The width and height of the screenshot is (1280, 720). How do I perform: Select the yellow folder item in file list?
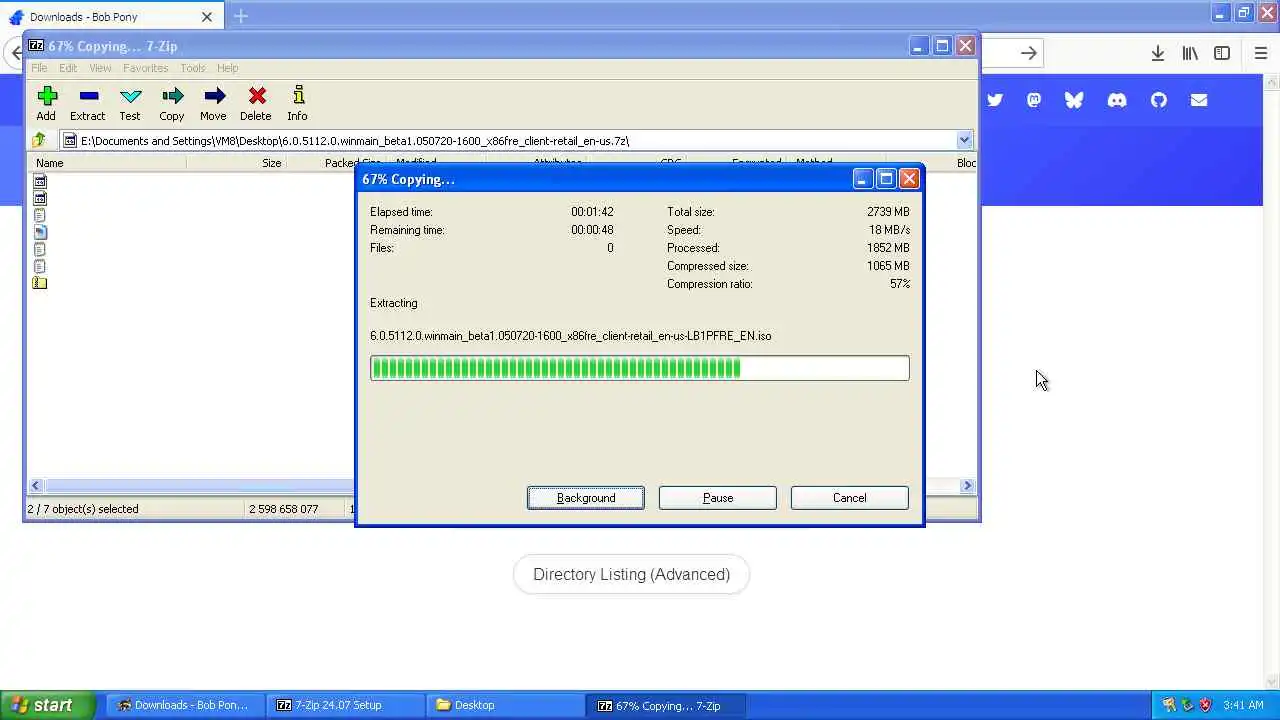40,283
